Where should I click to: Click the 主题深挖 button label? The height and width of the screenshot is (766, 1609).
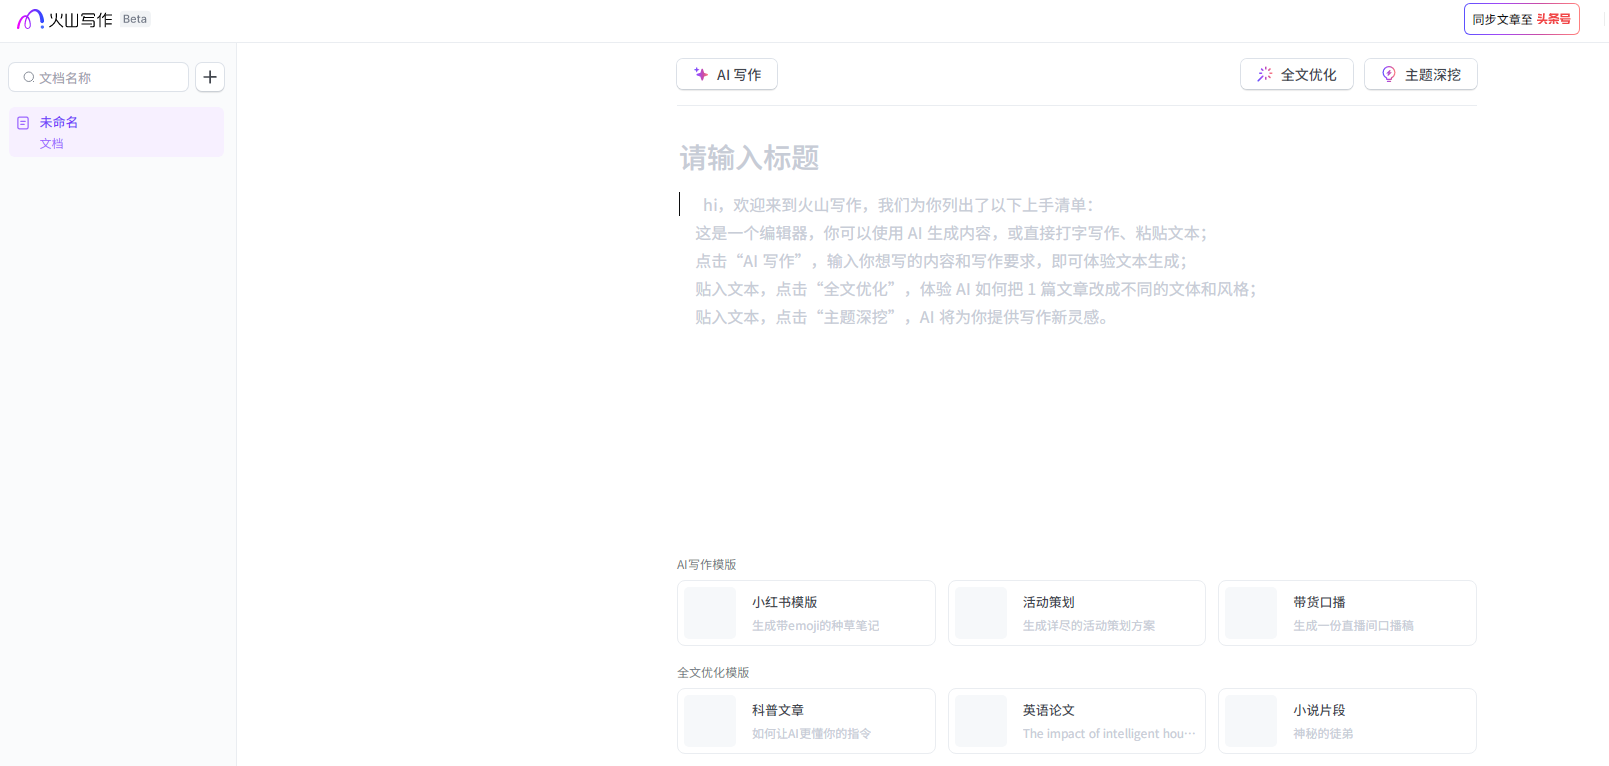(1432, 75)
